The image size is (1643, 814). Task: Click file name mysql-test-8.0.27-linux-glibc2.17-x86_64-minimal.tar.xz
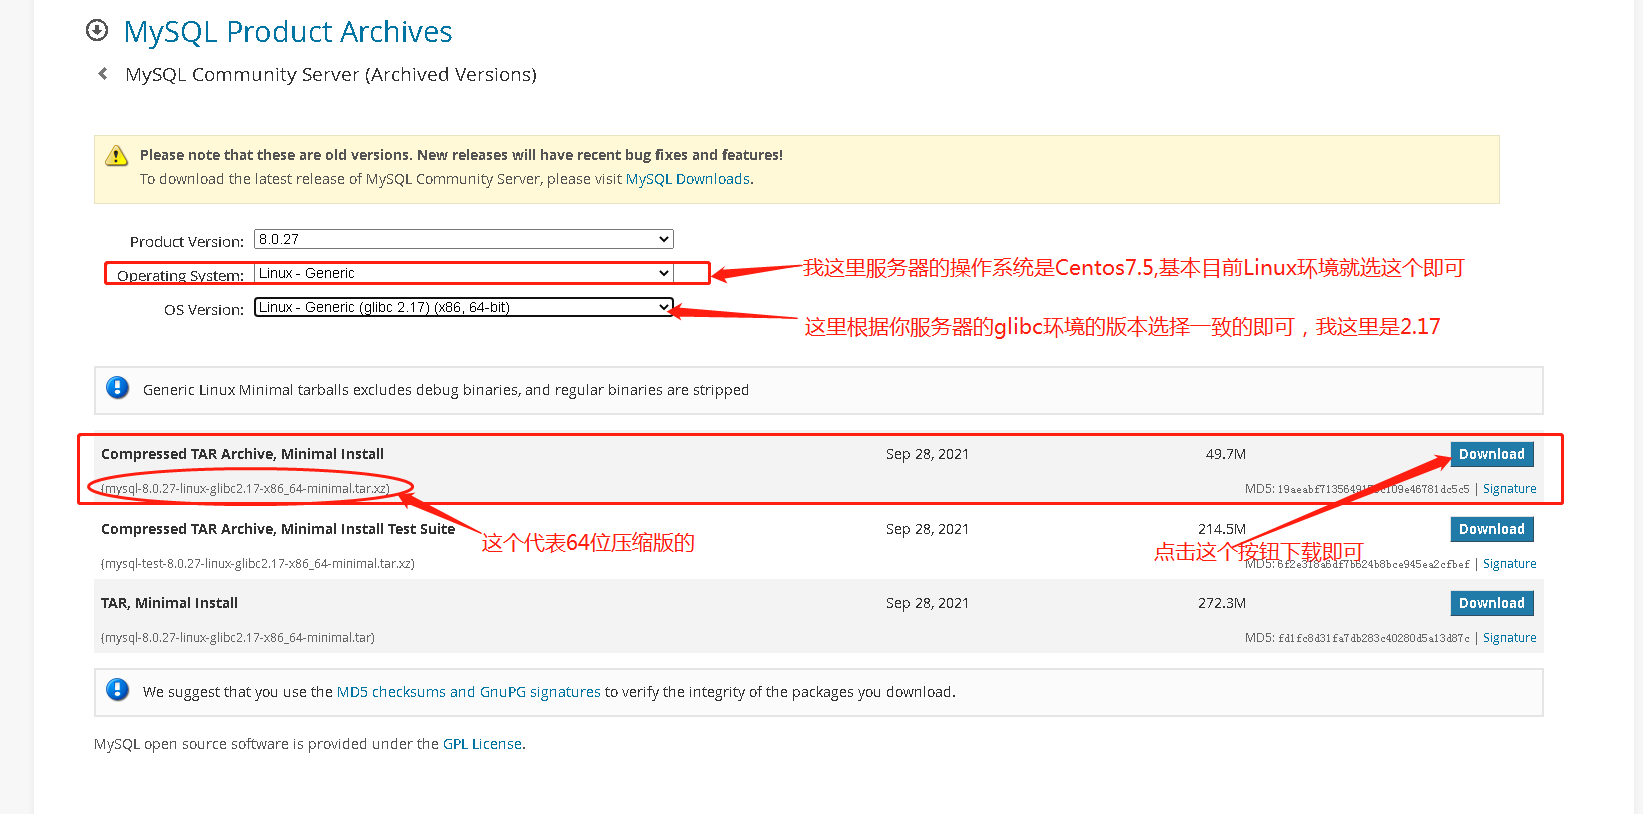coord(258,564)
